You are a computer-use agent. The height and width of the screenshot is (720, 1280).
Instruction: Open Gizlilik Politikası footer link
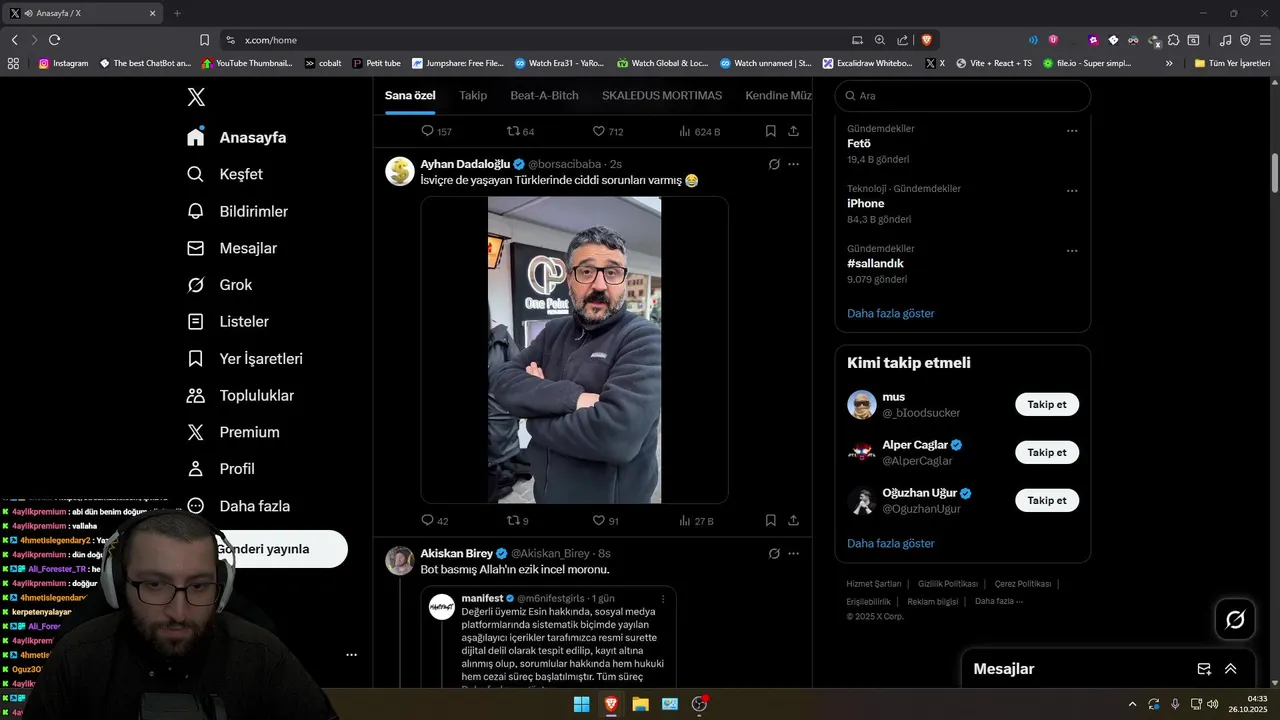click(948, 584)
